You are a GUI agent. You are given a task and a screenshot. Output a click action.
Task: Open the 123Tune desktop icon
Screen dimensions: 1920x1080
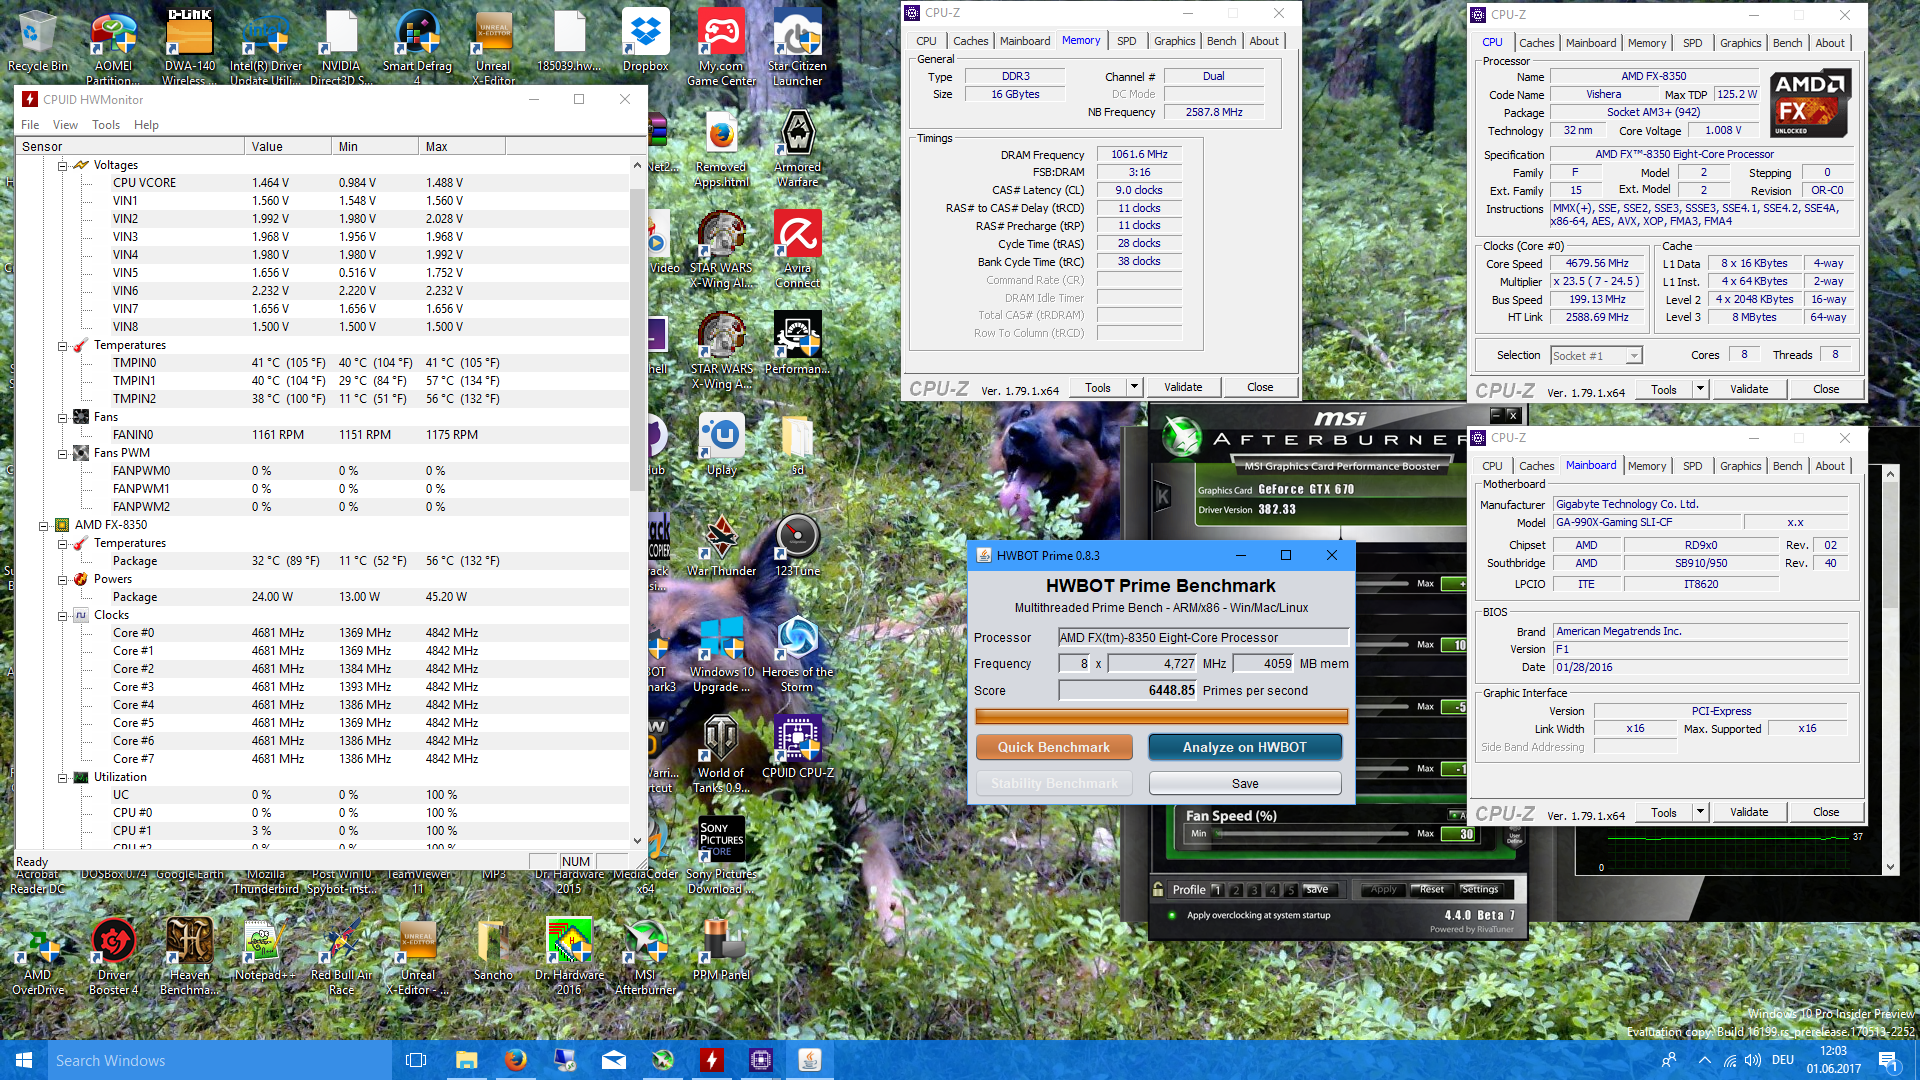coord(797,545)
